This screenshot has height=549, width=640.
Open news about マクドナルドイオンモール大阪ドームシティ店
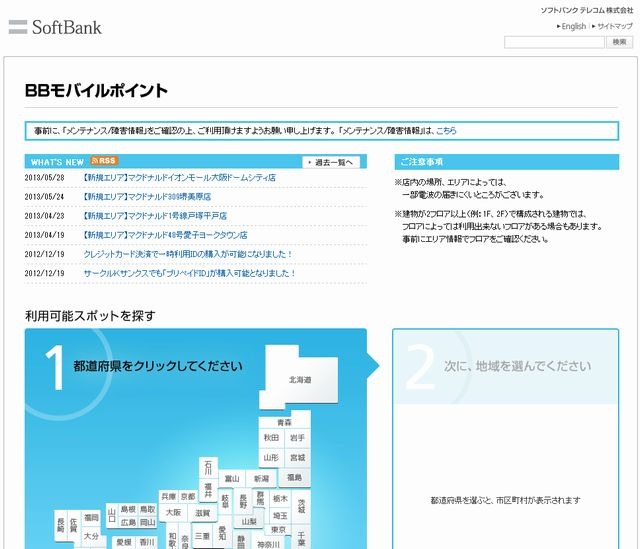pyautogui.click(x=179, y=178)
